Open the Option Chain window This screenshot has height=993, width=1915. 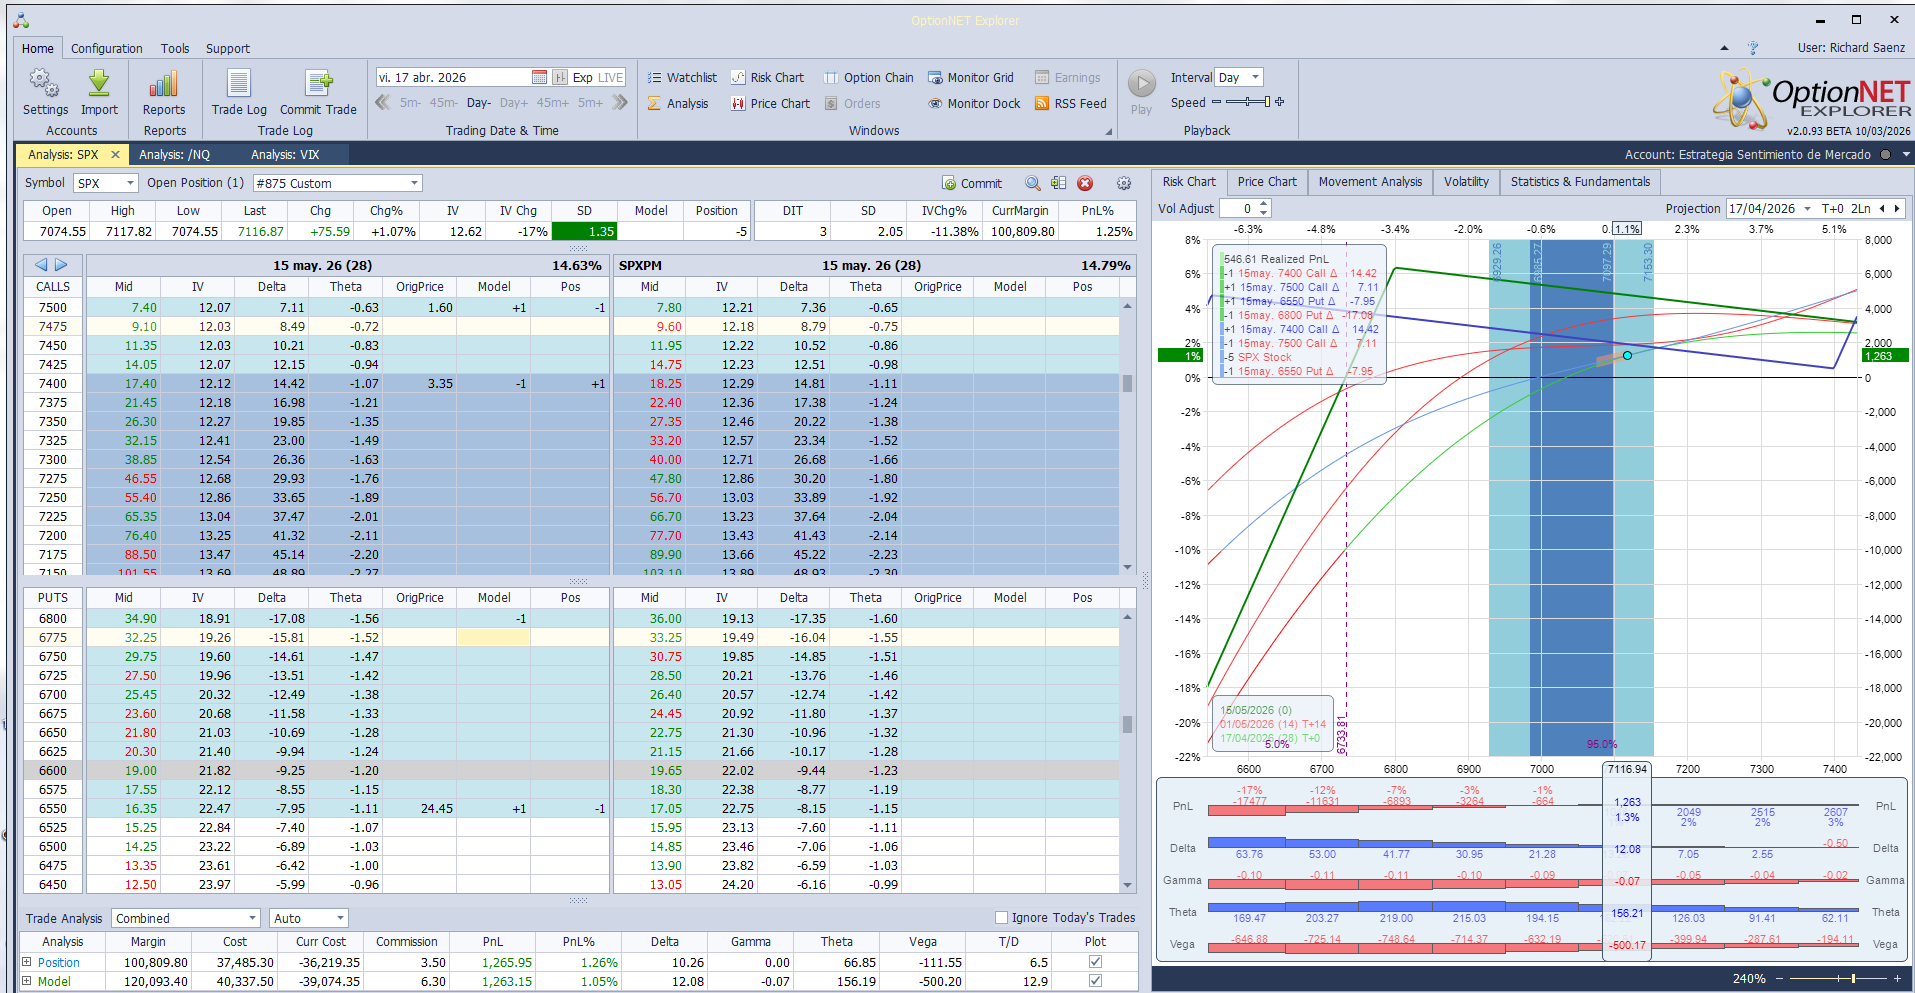click(868, 78)
